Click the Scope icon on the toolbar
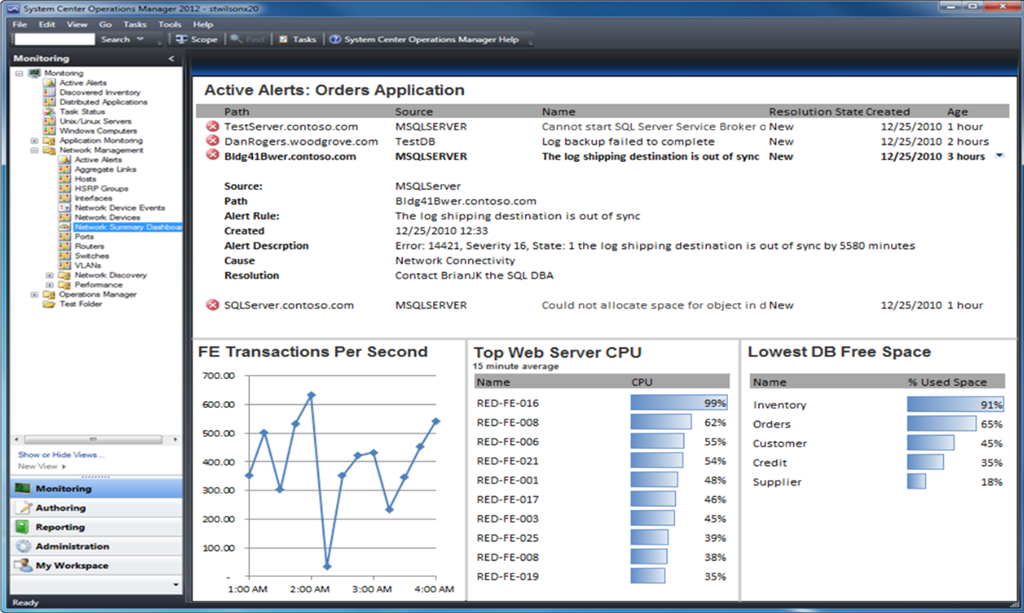Image resolution: width=1024 pixels, height=613 pixels. 180,39
